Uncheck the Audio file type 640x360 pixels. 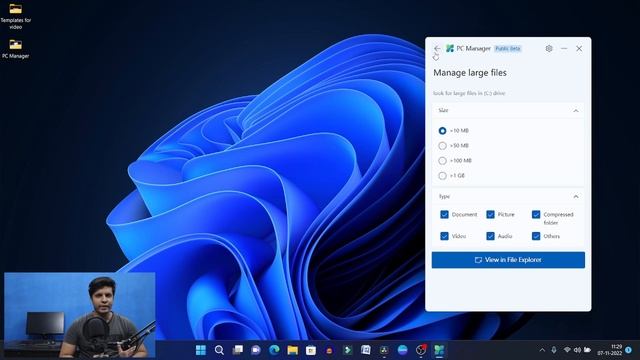click(491, 236)
